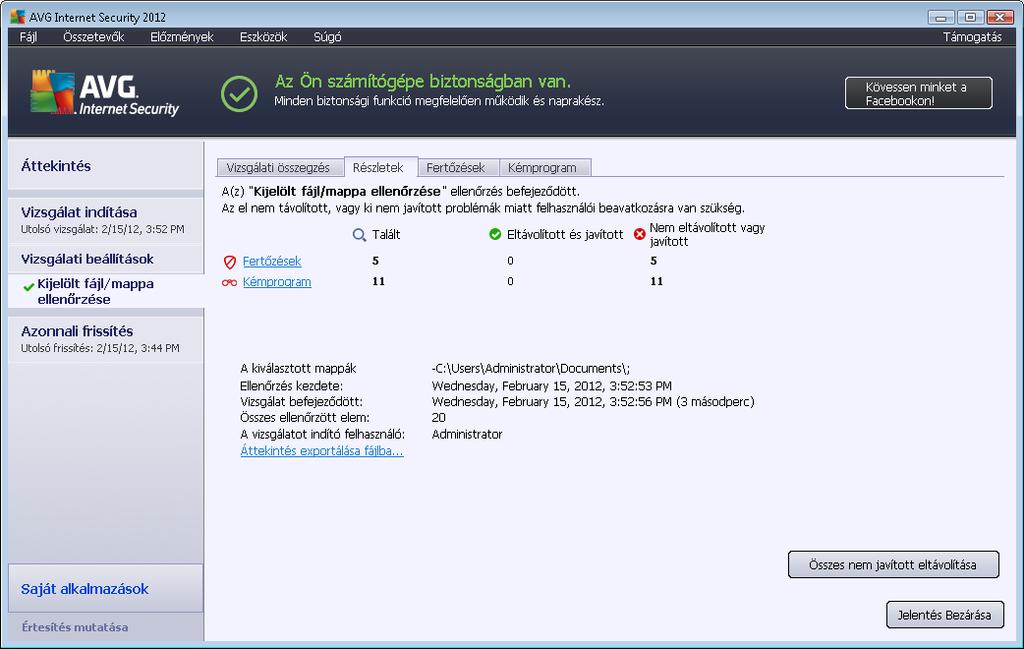Open Vizsgálati beállítások in the sidebar
This screenshot has height=649, width=1024.
(106, 259)
